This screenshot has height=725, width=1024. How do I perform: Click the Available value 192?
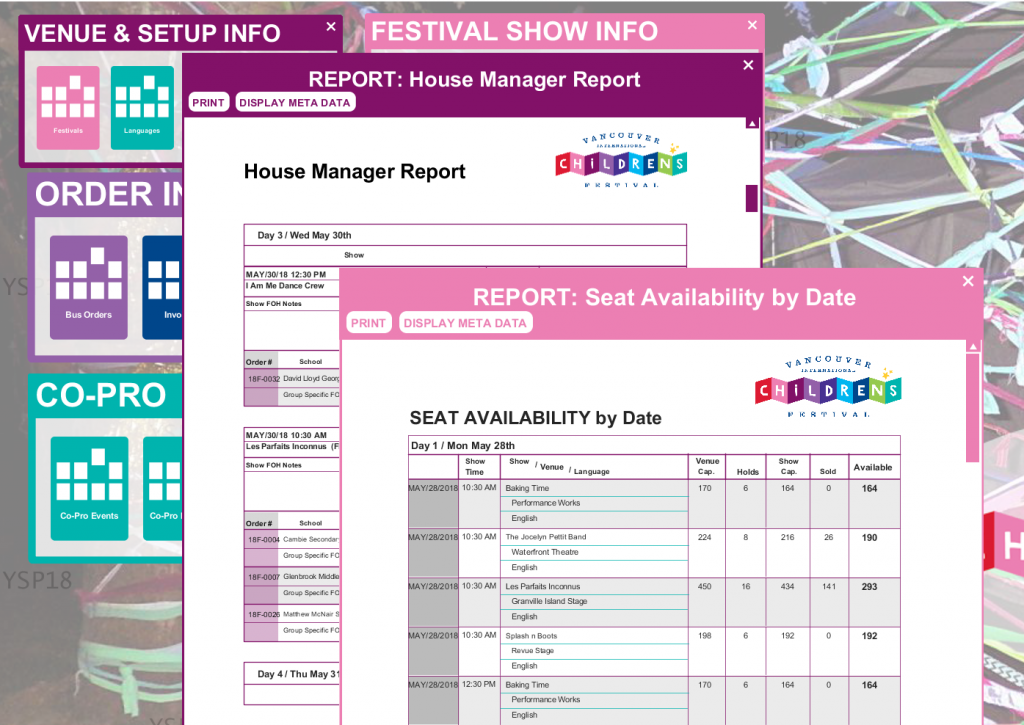coord(869,636)
